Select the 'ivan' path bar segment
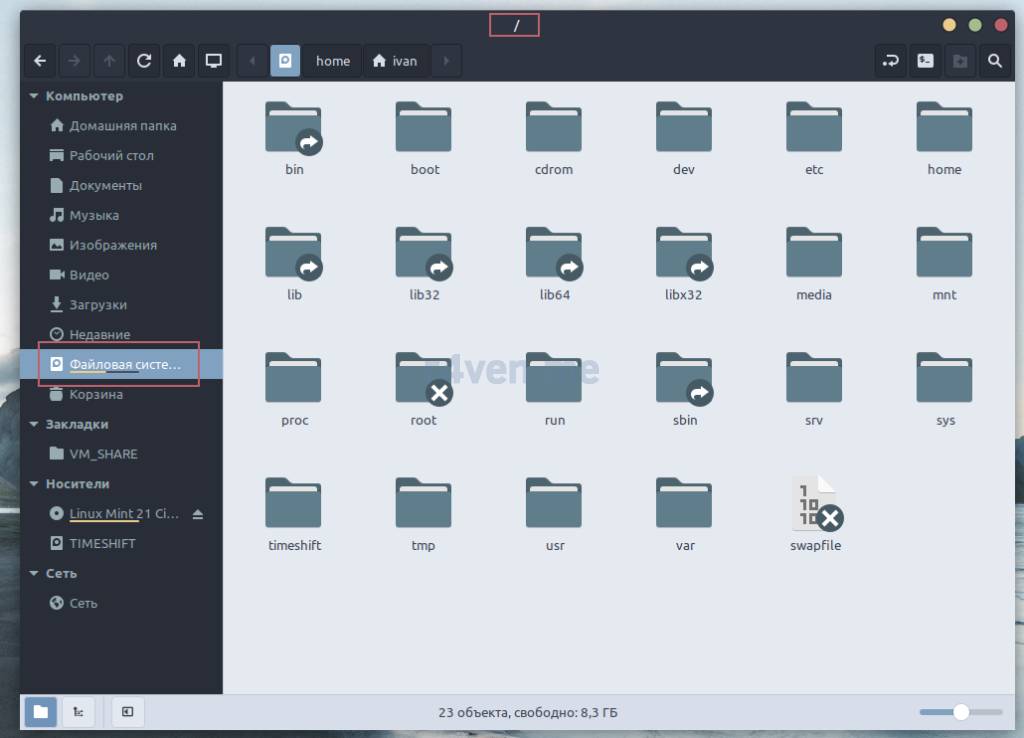 click(394, 61)
